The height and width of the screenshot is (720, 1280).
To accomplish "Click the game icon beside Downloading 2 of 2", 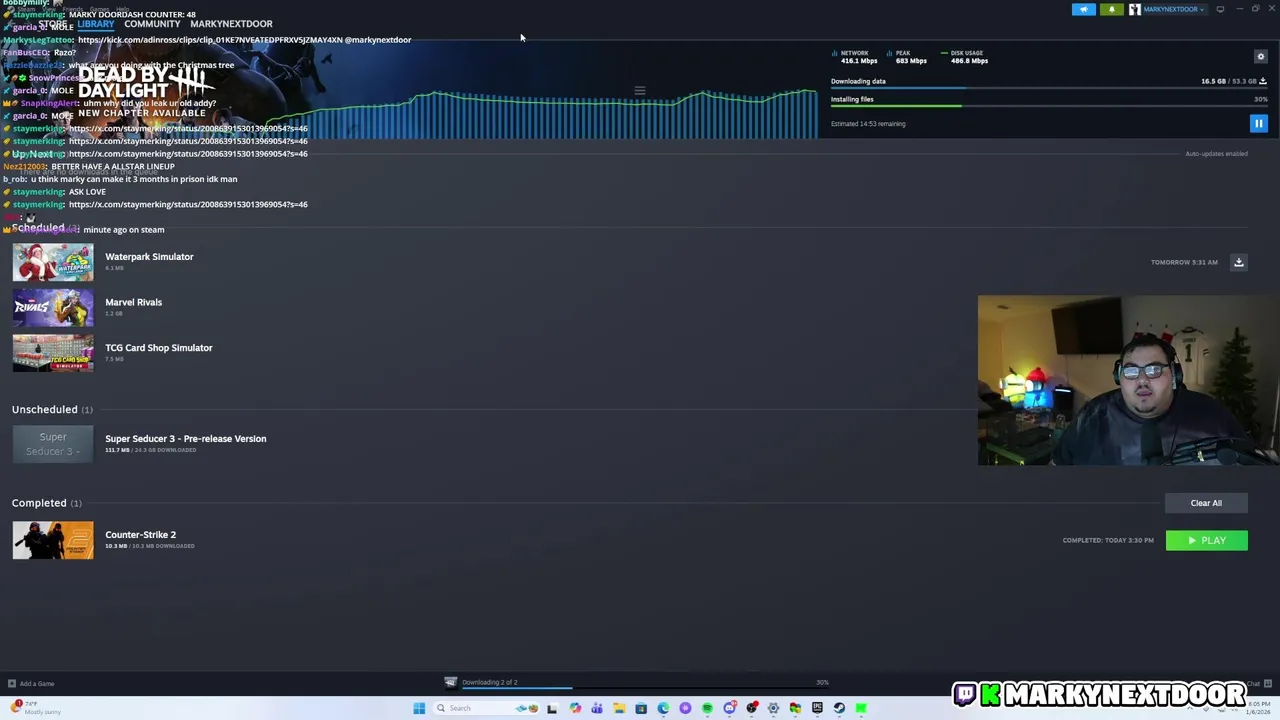I will click(451, 683).
